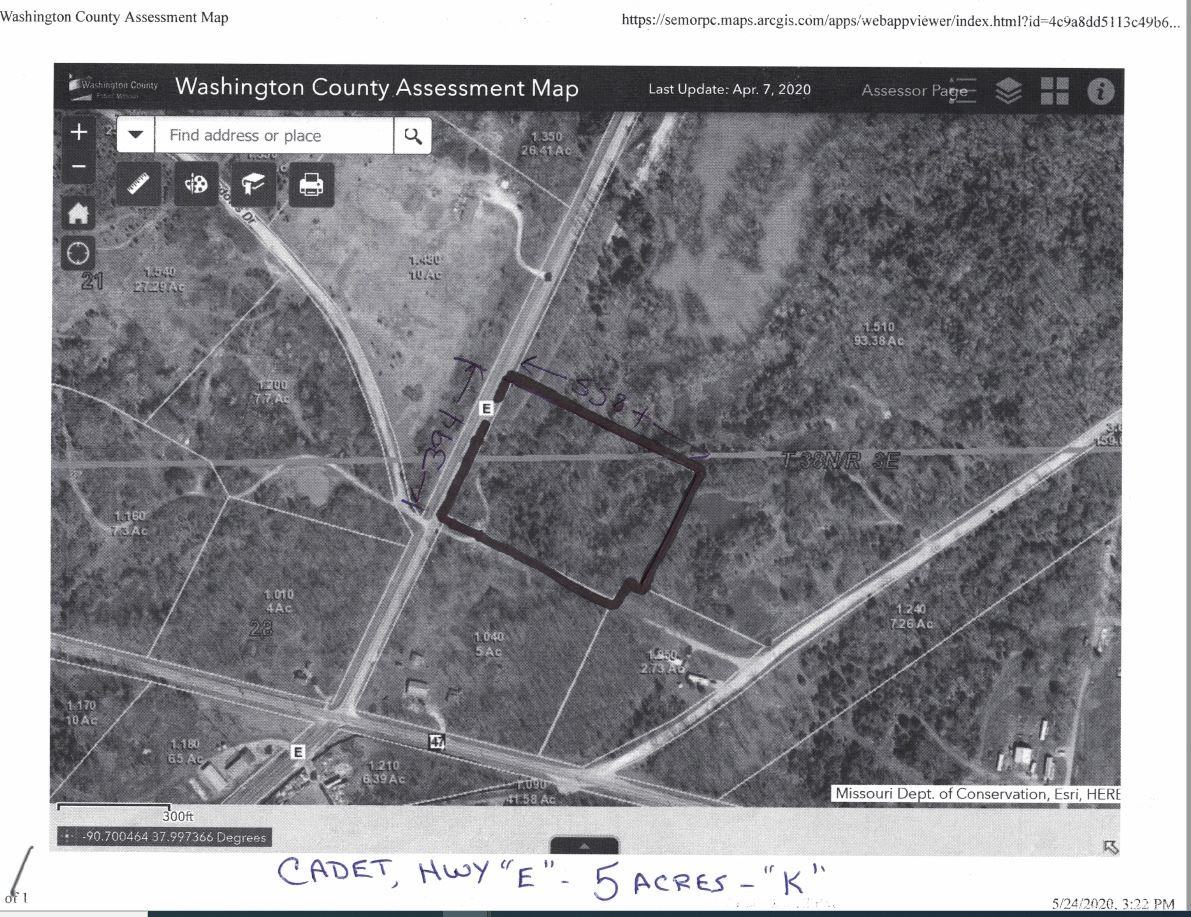Screen dimensions: 1191x917
Task: Toggle the Layer List panel
Action: pos(1009,90)
